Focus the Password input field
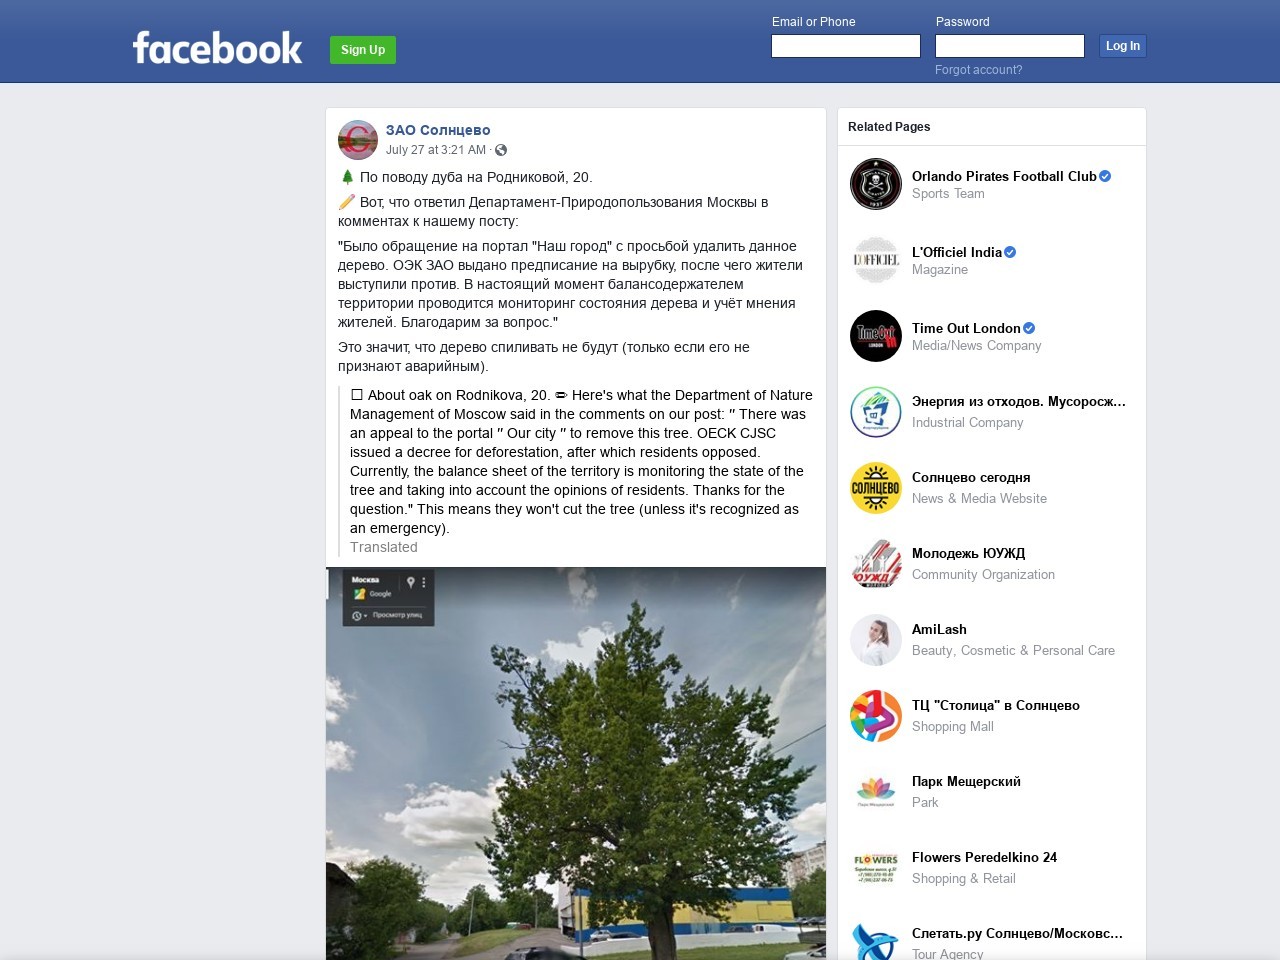Screen dimensions: 1280x960 [1010, 46]
